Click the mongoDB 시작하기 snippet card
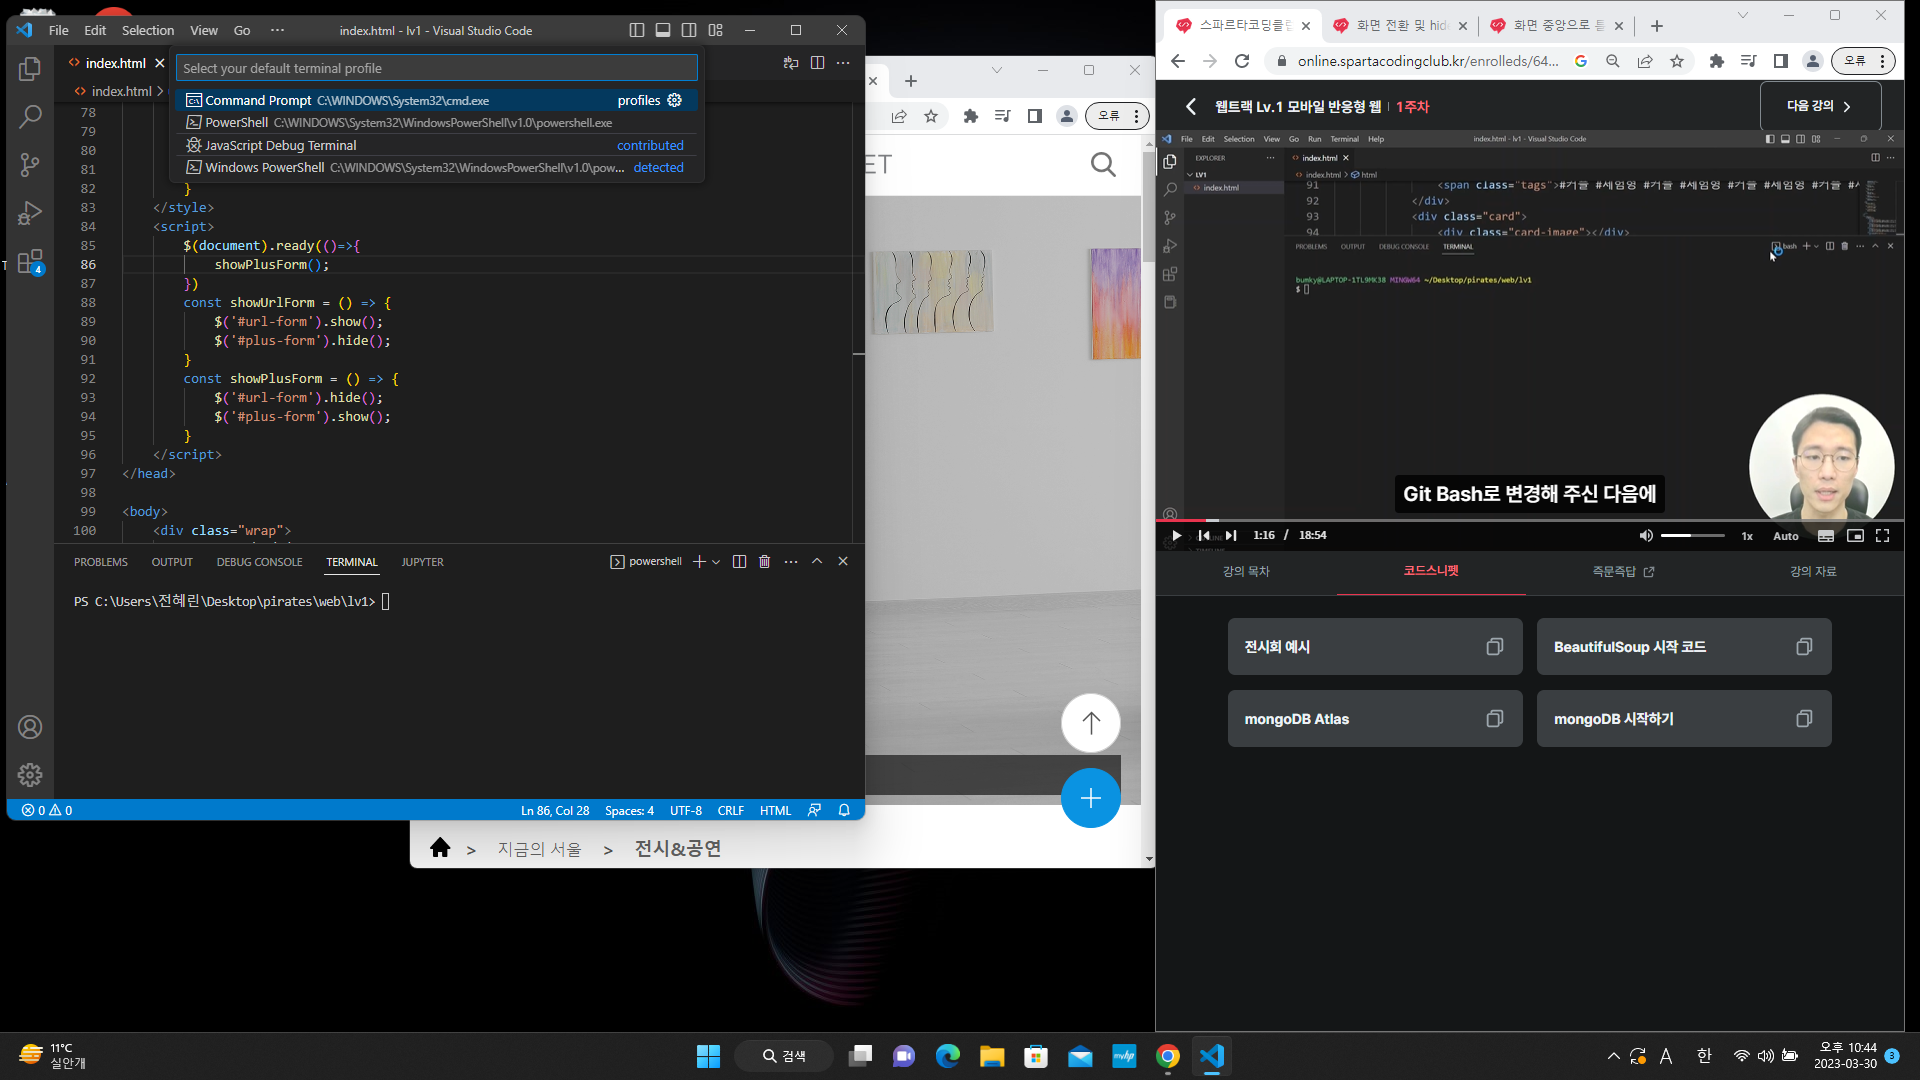 tap(1684, 719)
